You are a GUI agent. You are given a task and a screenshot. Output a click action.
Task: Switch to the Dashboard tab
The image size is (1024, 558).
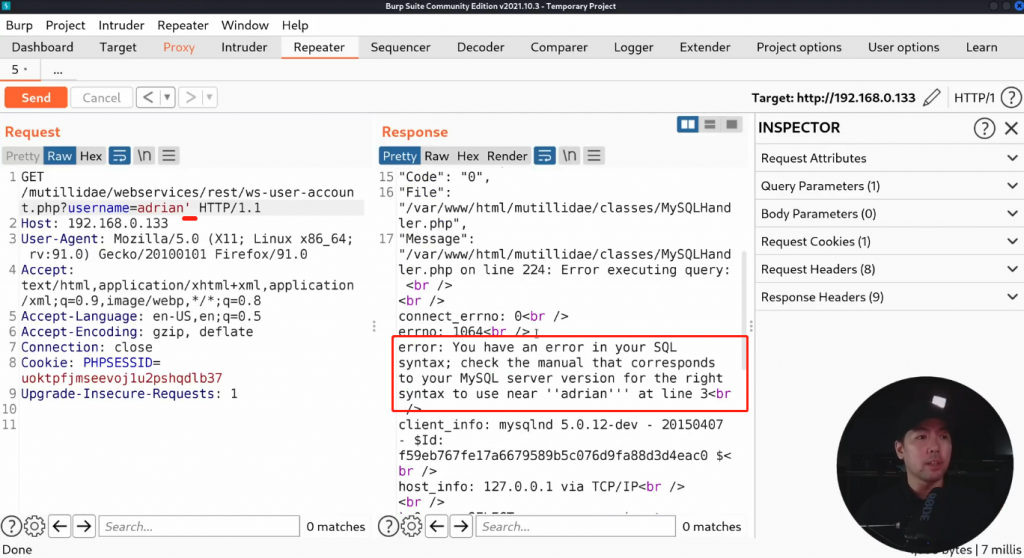click(42, 47)
